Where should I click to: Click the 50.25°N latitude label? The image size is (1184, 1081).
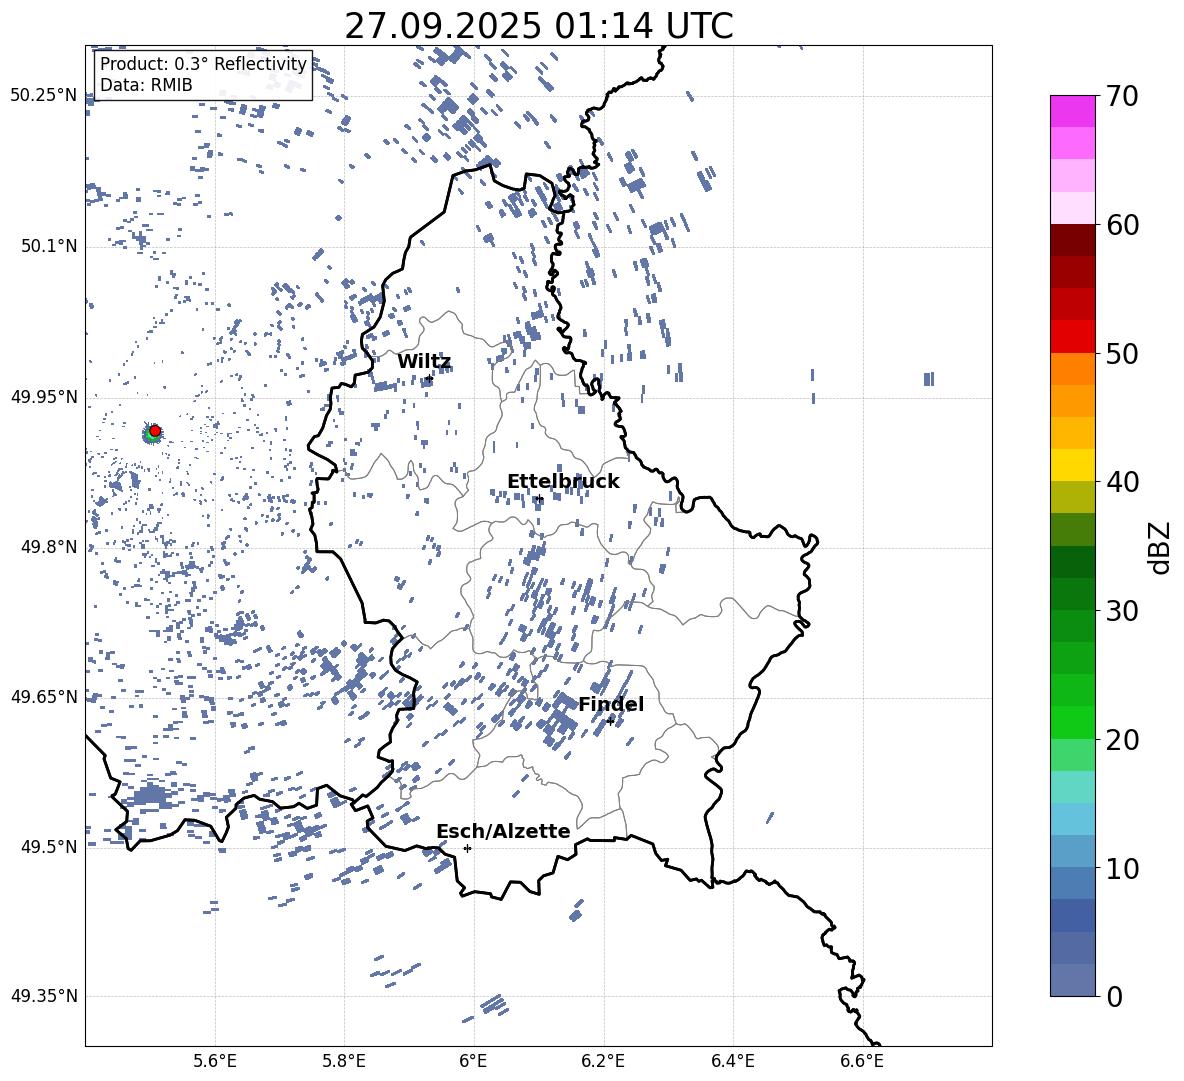[x=44, y=96]
